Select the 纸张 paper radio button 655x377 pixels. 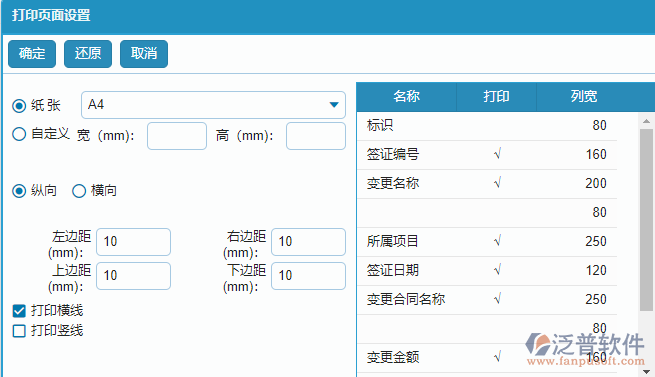[x=19, y=106]
